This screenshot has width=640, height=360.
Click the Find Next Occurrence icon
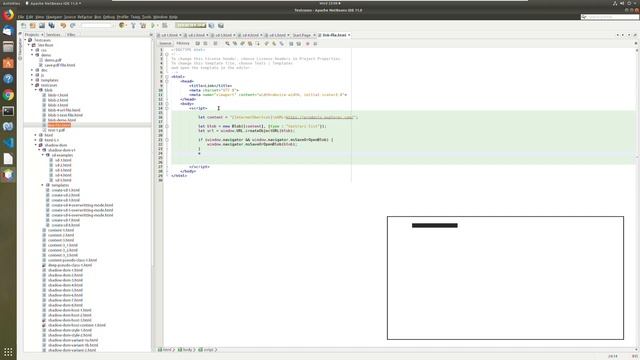(x=242, y=43)
